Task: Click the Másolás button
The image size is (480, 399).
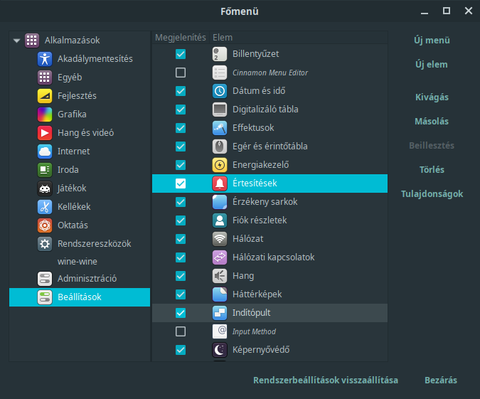Action: (x=432, y=121)
